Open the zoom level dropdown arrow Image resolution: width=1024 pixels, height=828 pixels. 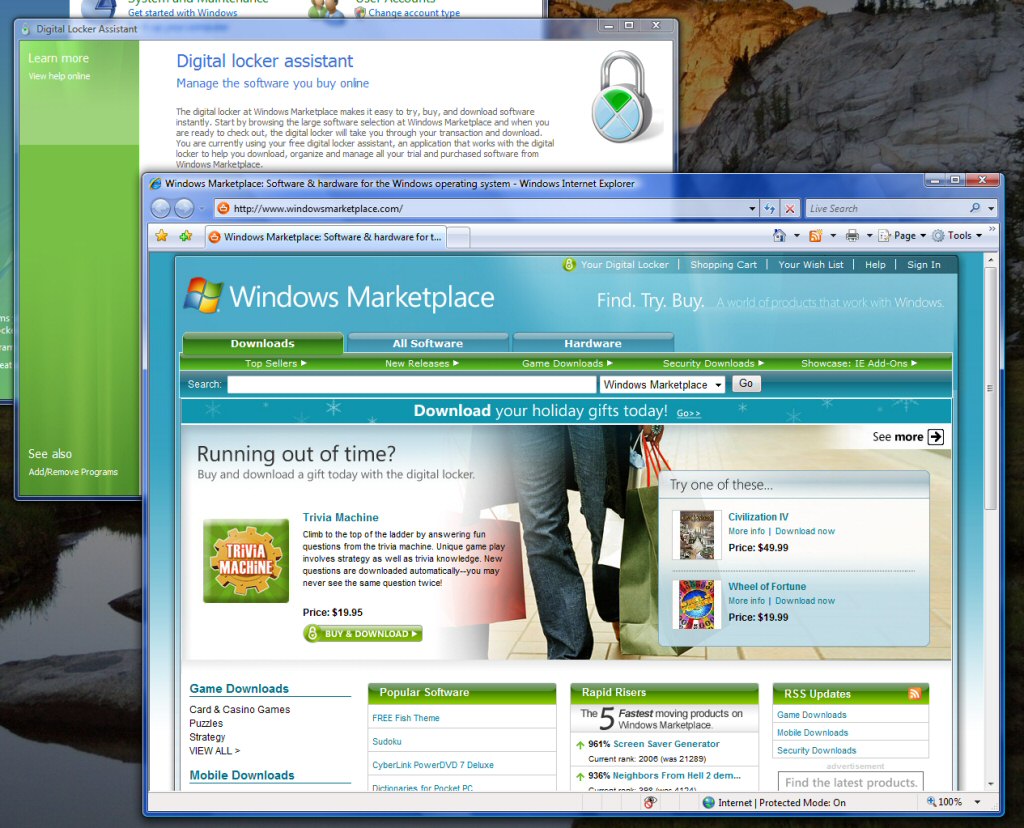click(x=978, y=802)
